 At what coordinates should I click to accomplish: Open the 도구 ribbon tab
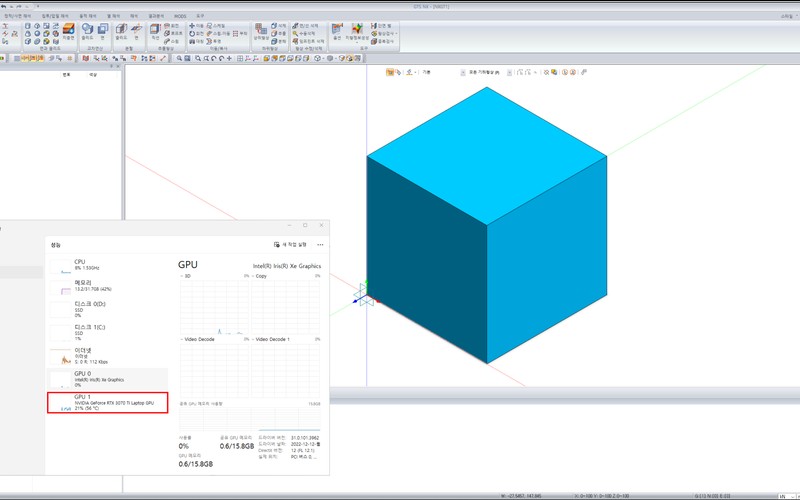click(x=201, y=16)
